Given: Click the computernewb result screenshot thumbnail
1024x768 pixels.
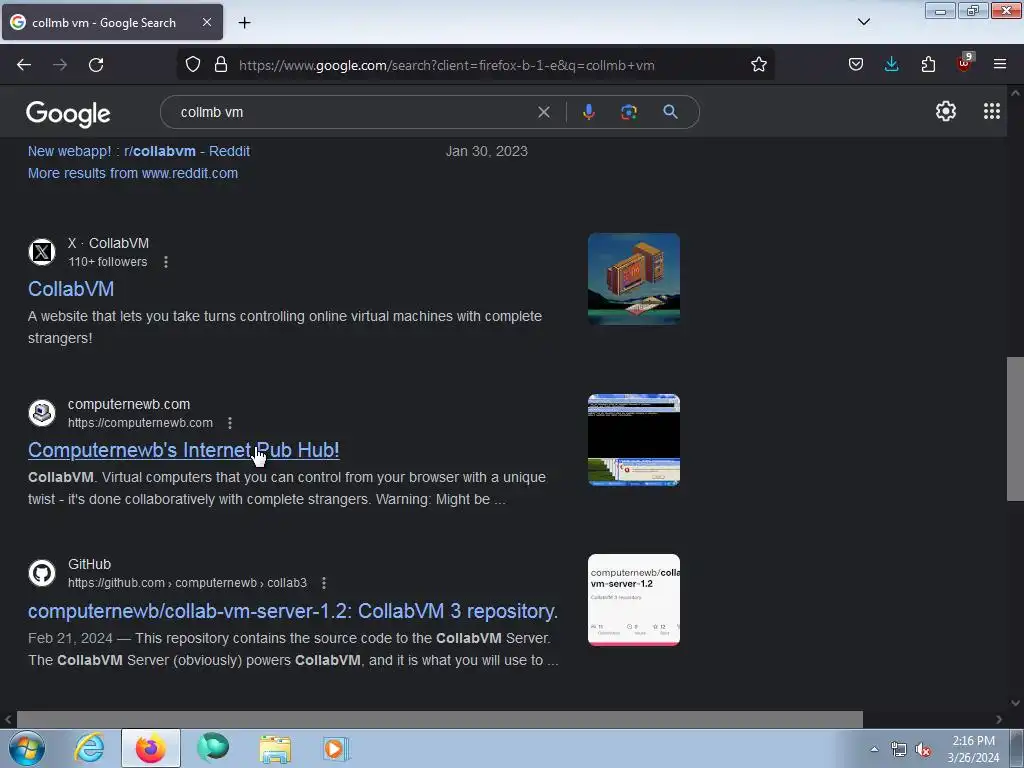Looking at the screenshot, I should click(633, 440).
